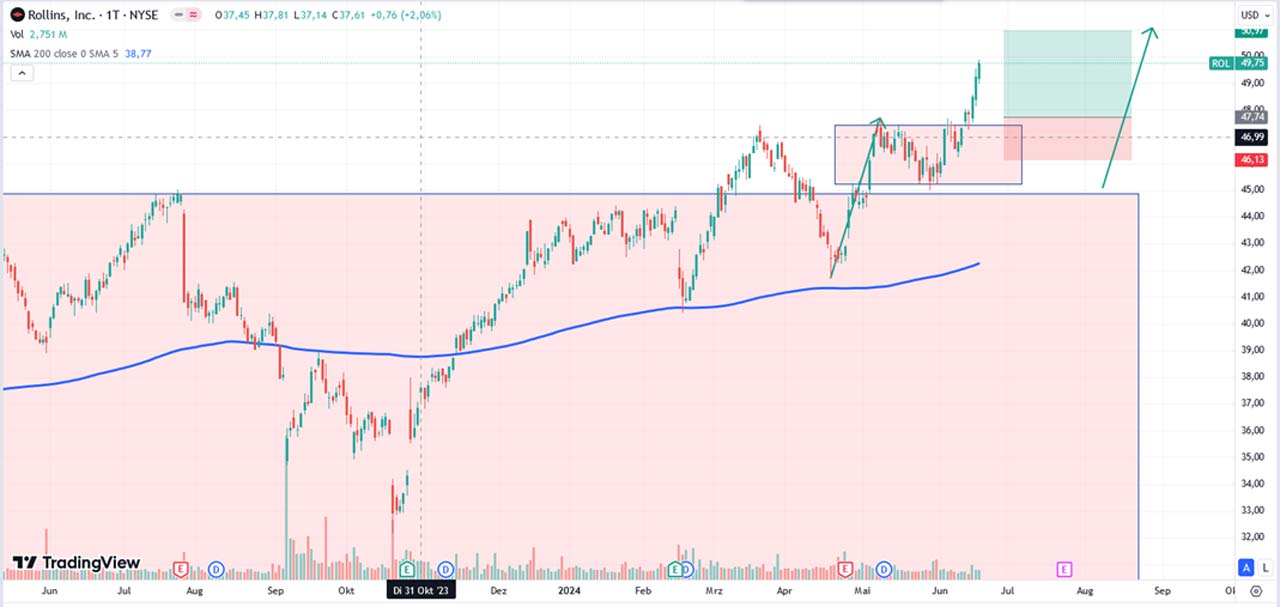Click the 45,00 price axis value
Viewport: 1280px width, 607px height.
coord(1252,190)
